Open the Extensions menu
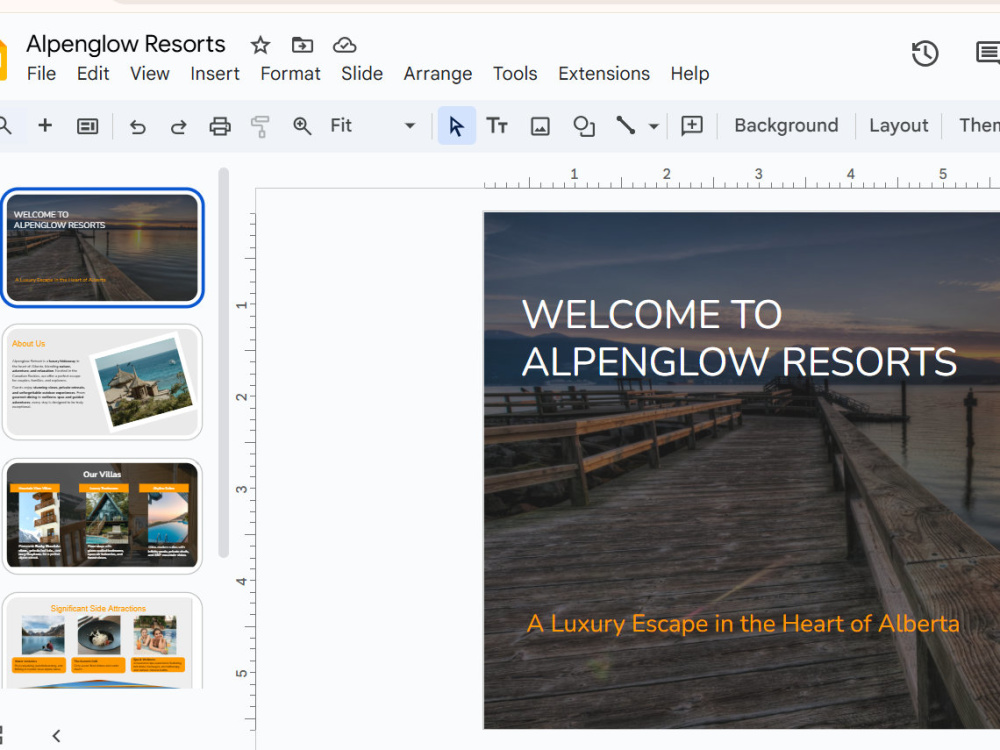 point(604,74)
